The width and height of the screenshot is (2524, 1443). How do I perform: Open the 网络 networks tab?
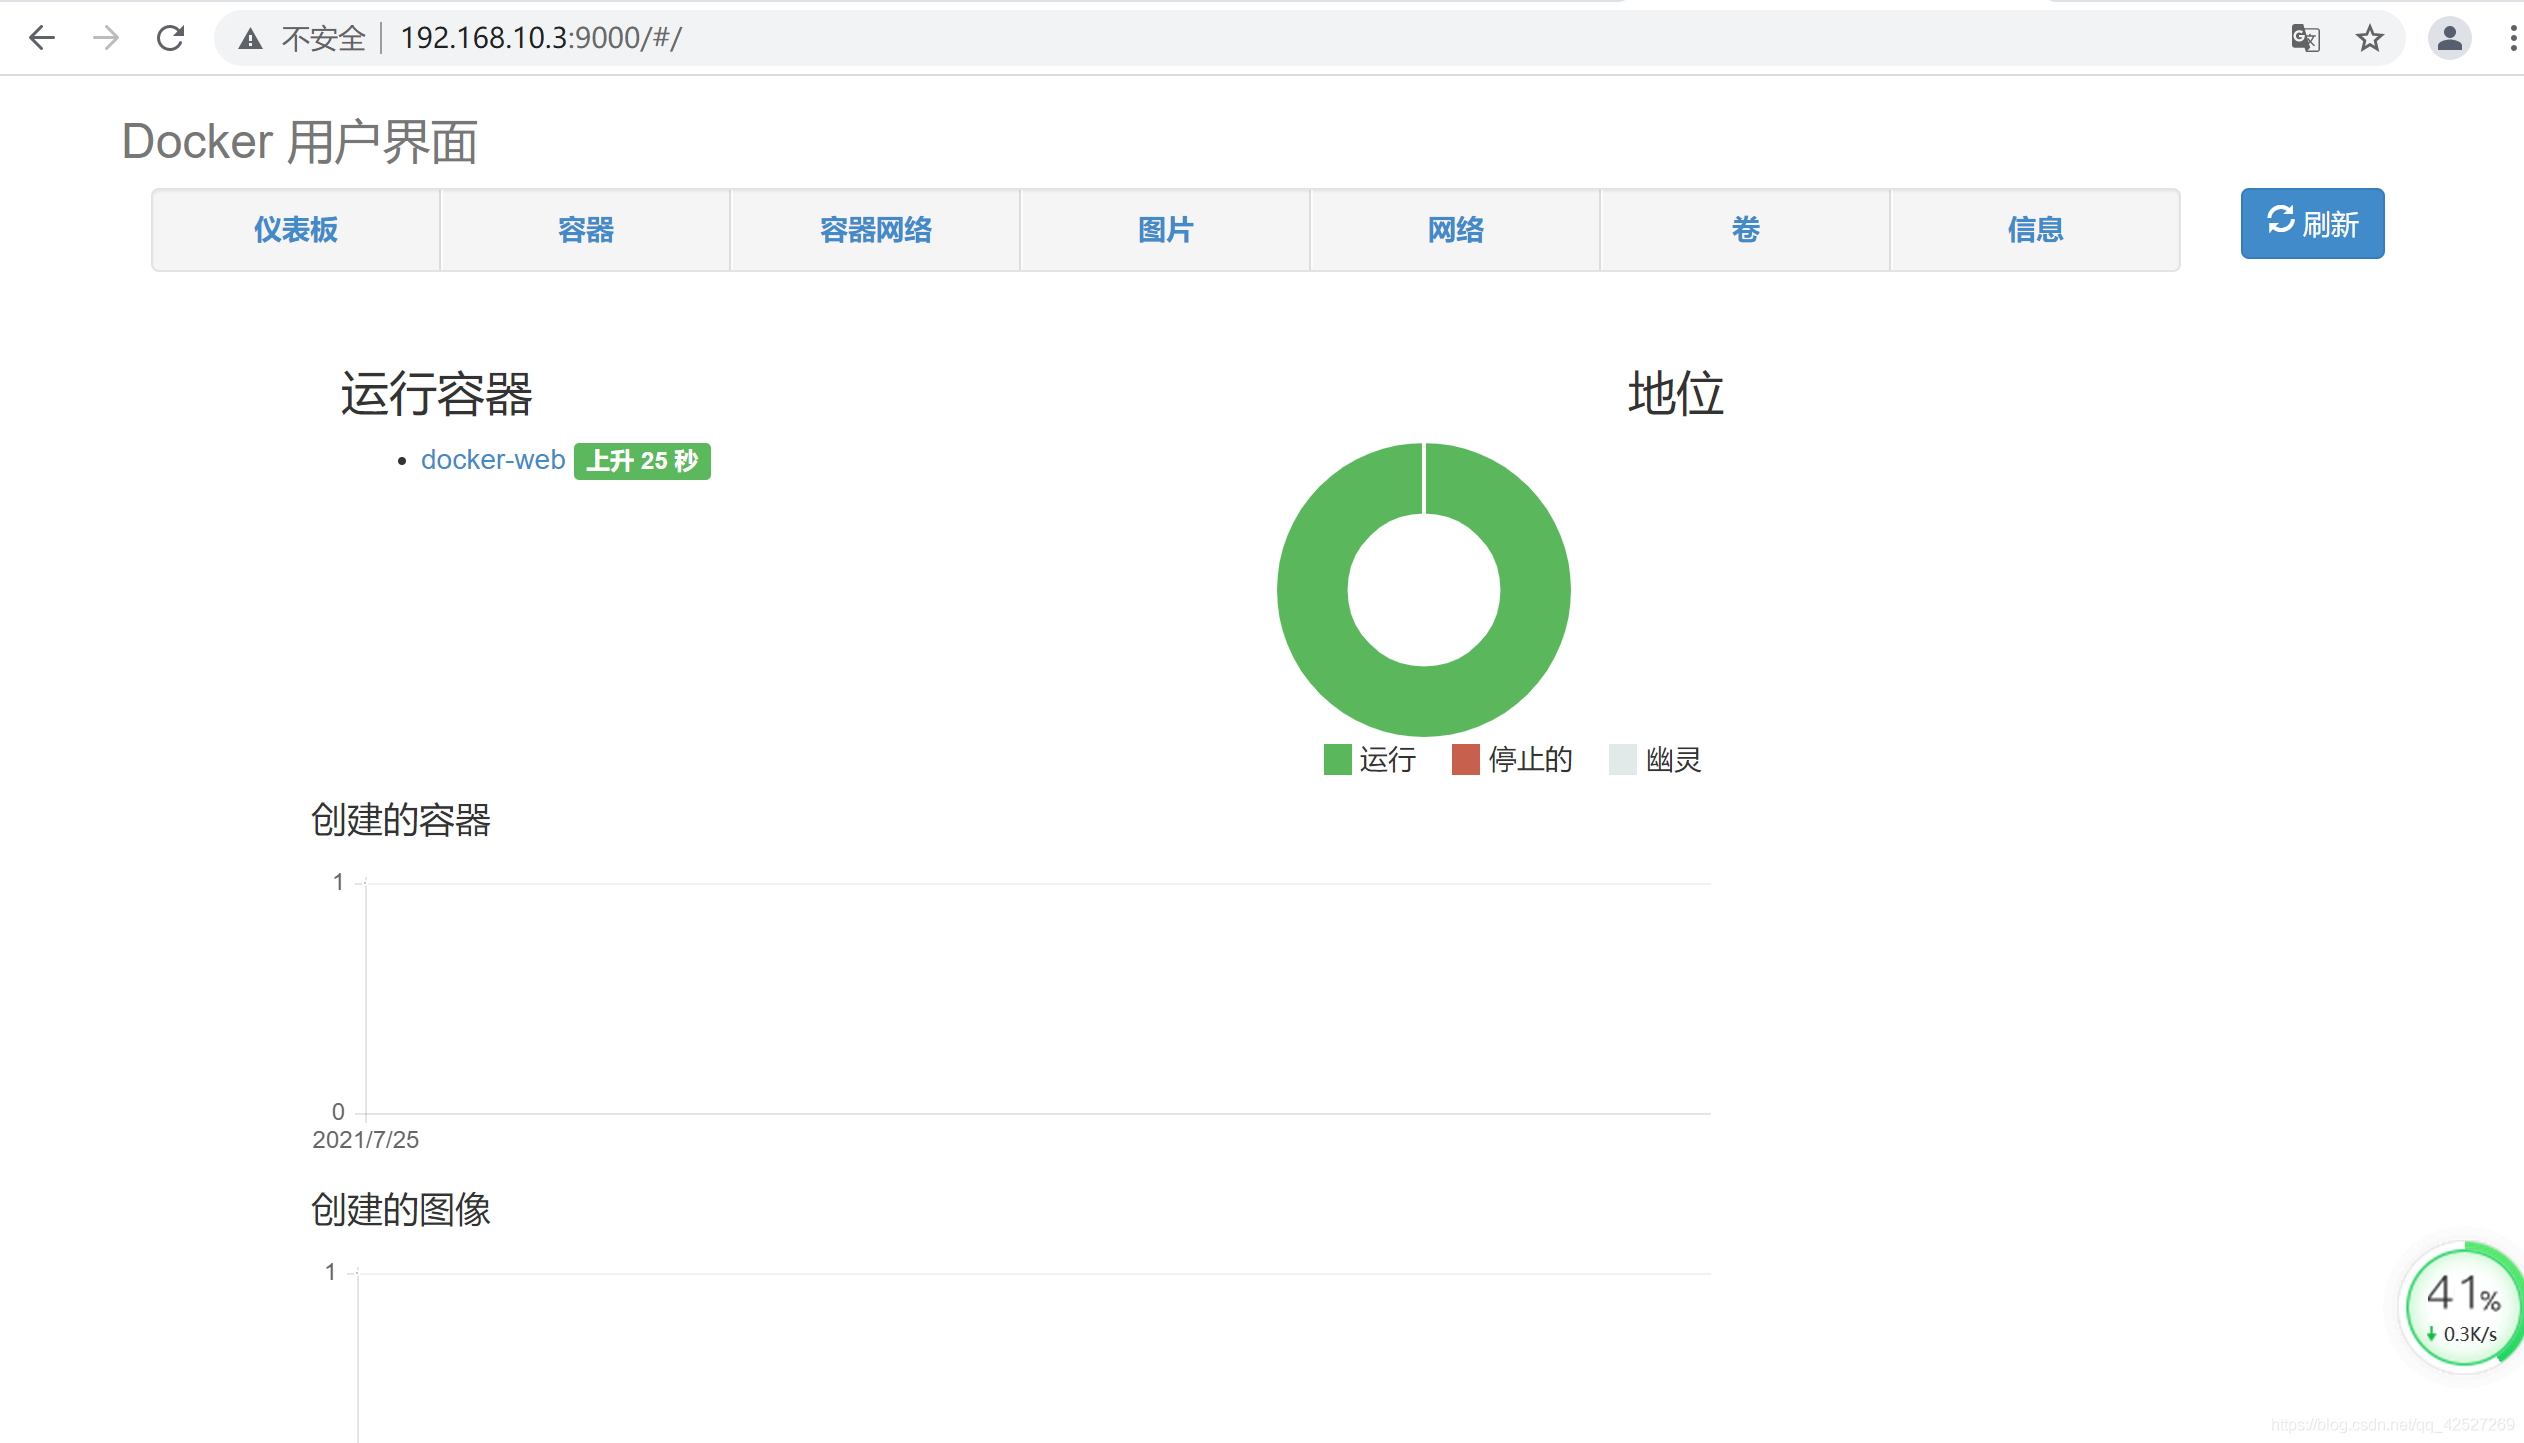coord(1456,230)
